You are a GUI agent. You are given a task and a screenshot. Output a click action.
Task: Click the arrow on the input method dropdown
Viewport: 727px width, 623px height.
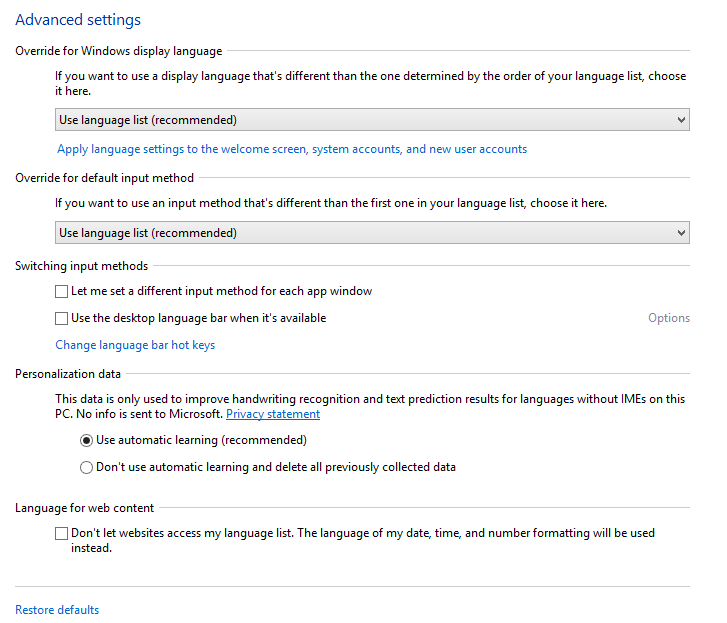[681, 233]
